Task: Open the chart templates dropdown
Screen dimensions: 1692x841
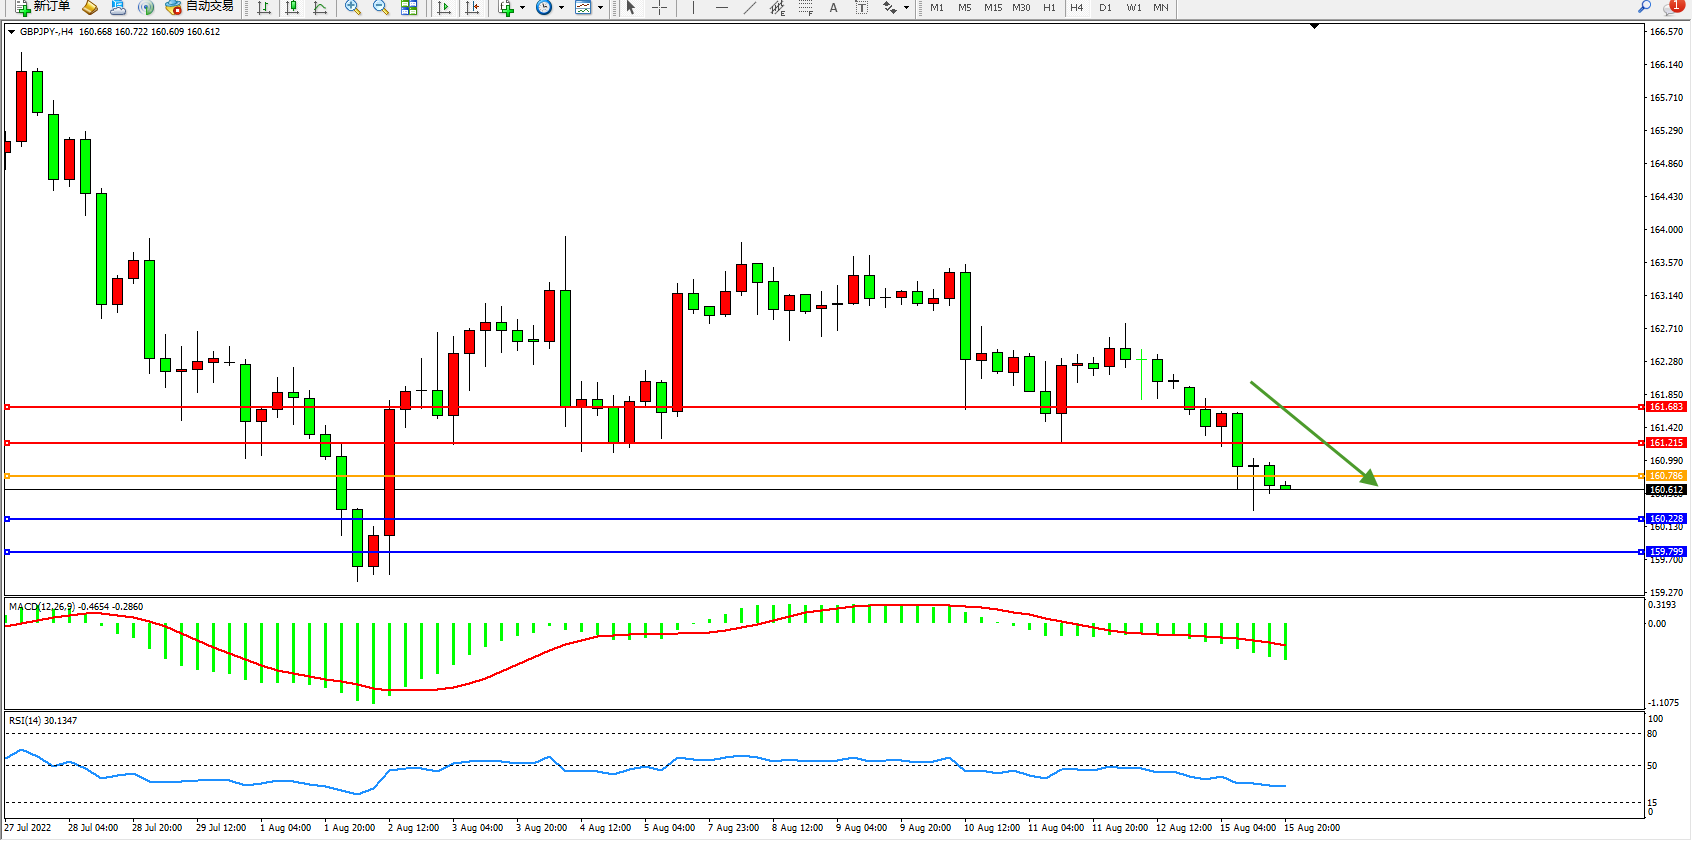Action: pos(600,8)
